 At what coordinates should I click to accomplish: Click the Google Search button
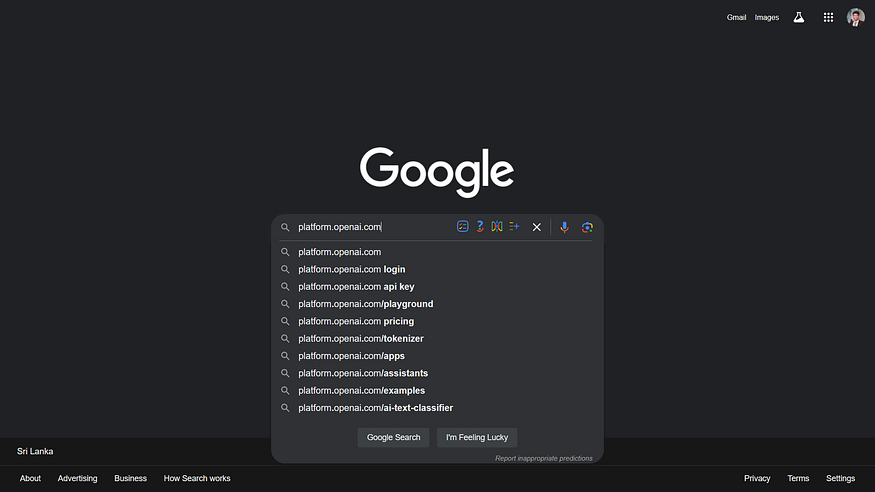(x=393, y=437)
